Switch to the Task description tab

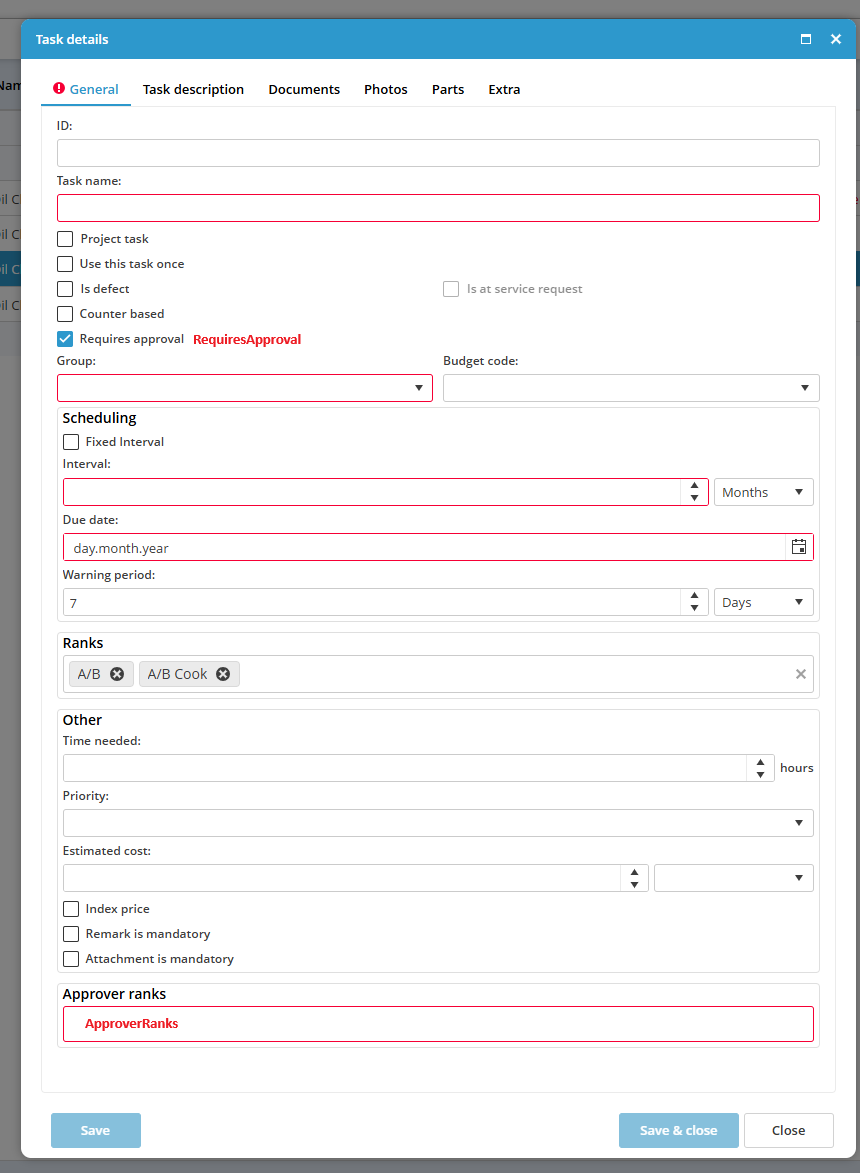(x=193, y=89)
